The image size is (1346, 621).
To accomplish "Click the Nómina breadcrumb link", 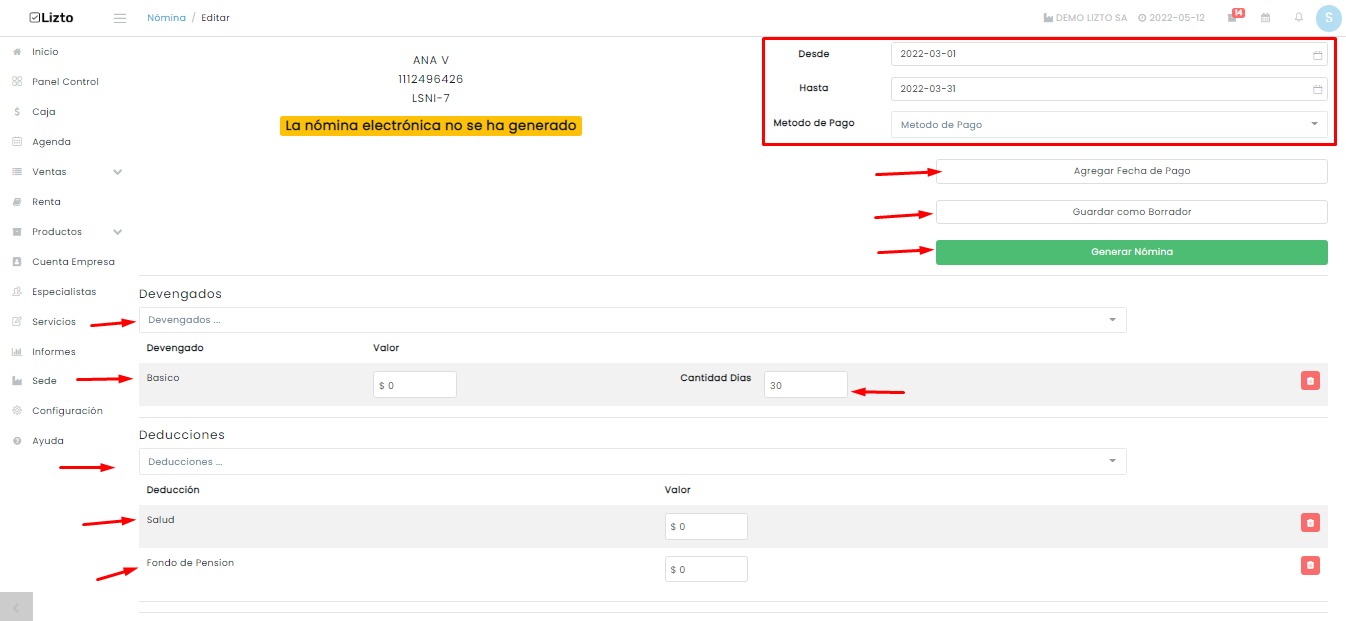I will pyautogui.click(x=166, y=18).
